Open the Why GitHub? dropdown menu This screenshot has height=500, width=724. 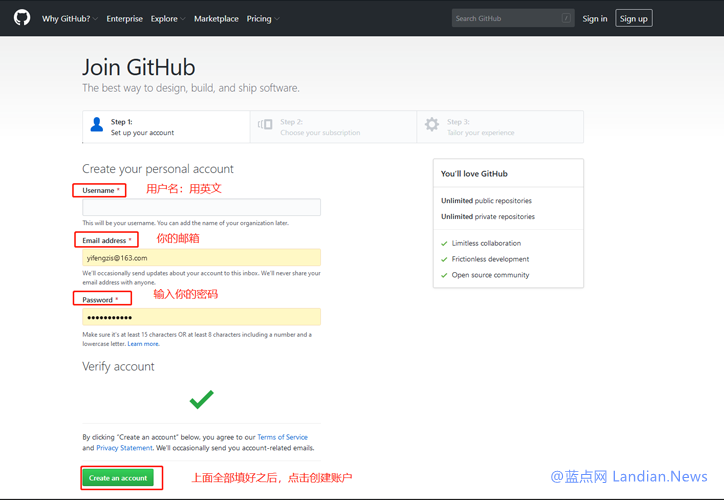[x=70, y=18]
